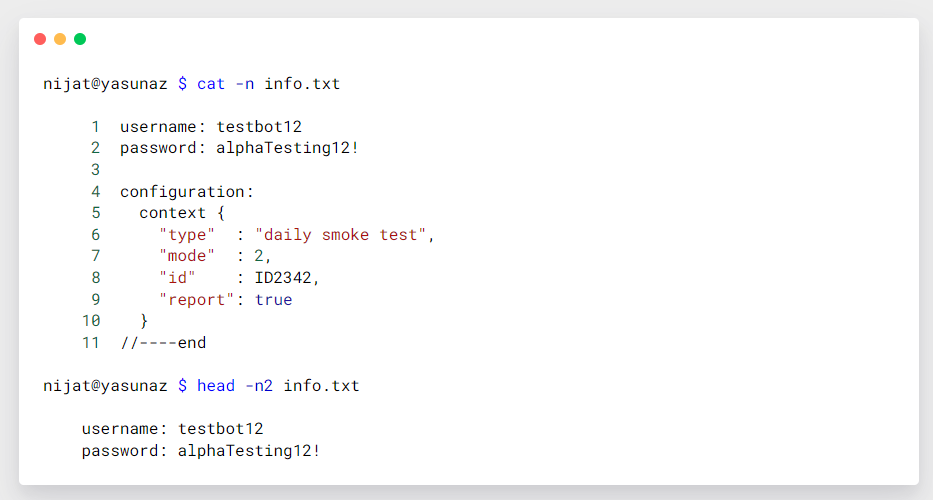Click the ID2342 value
Image resolution: width=933 pixels, height=500 pixels.
[287, 278]
